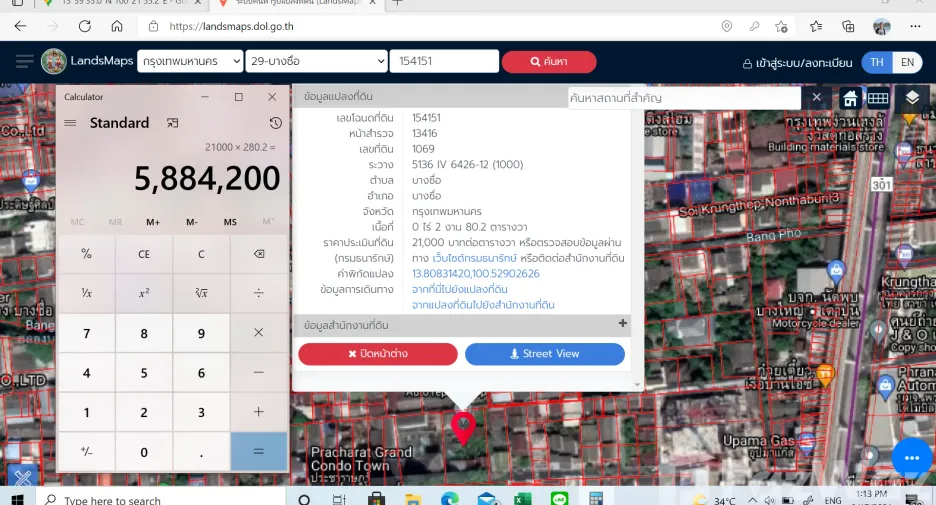Open the map layers icon
Image resolution: width=936 pixels, height=505 pixels.
click(x=912, y=98)
